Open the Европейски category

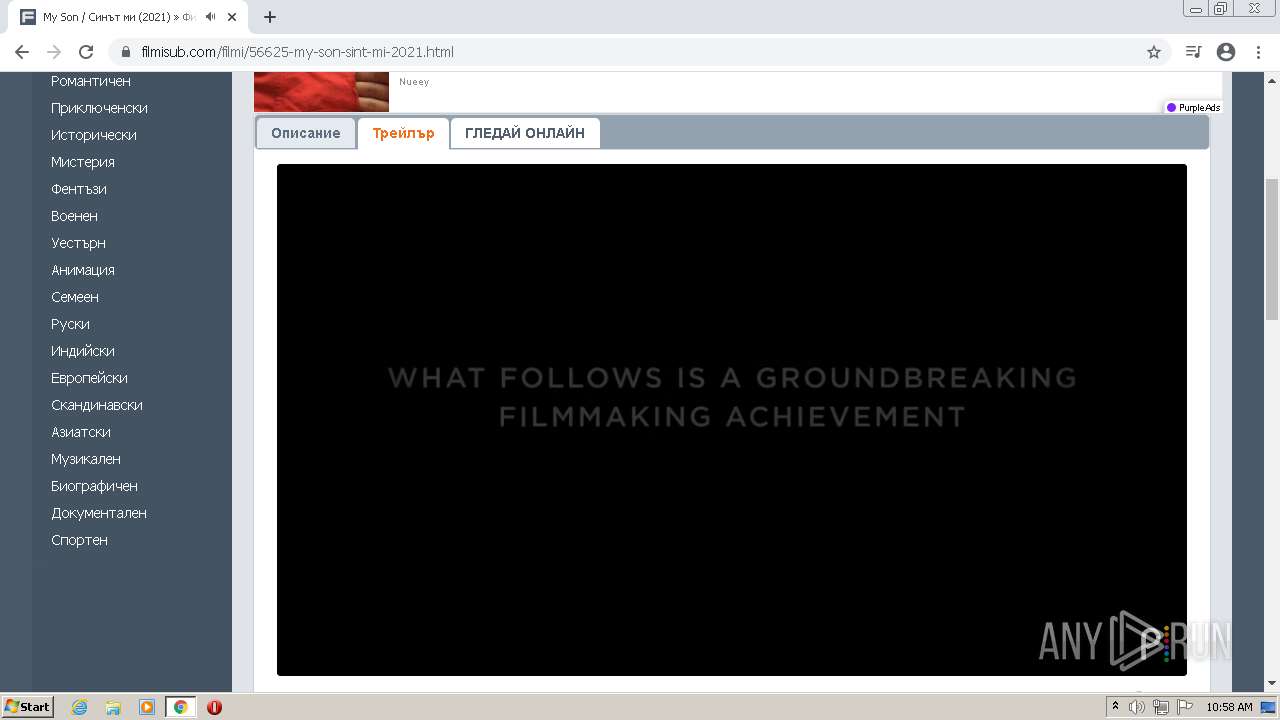[x=89, y=378]
